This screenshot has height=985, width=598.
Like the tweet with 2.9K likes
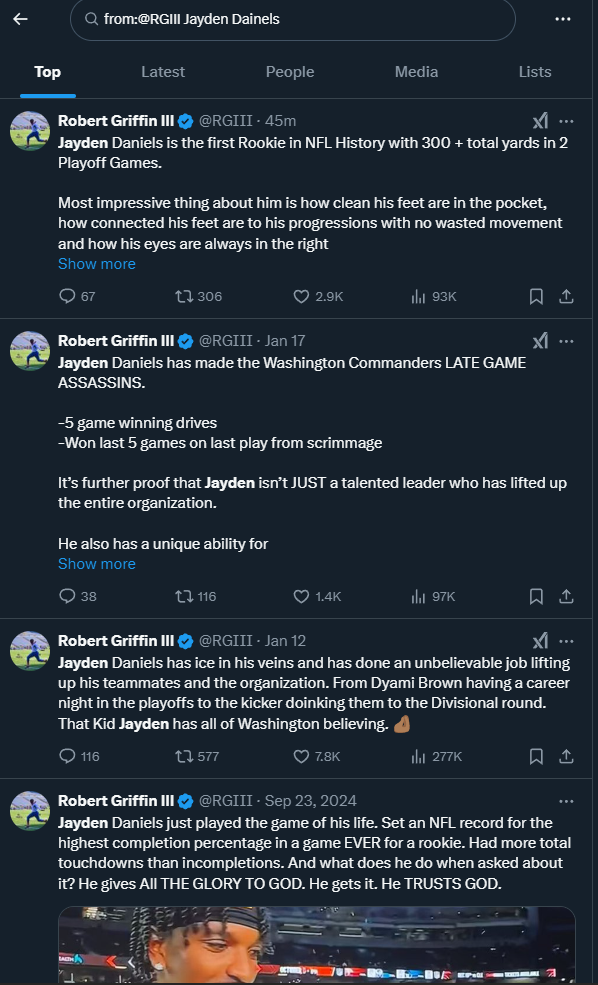click(318, 296)
